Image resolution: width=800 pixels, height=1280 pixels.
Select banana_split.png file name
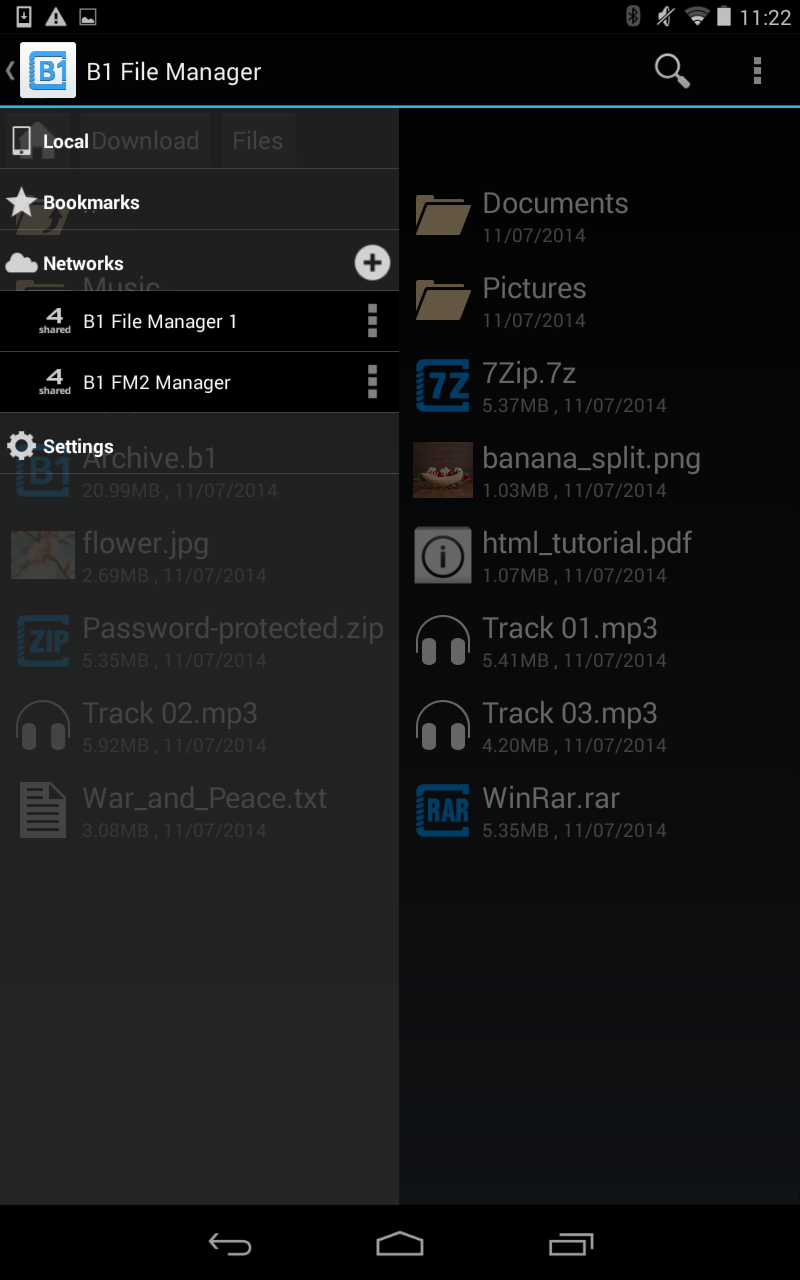click(591, 459)
